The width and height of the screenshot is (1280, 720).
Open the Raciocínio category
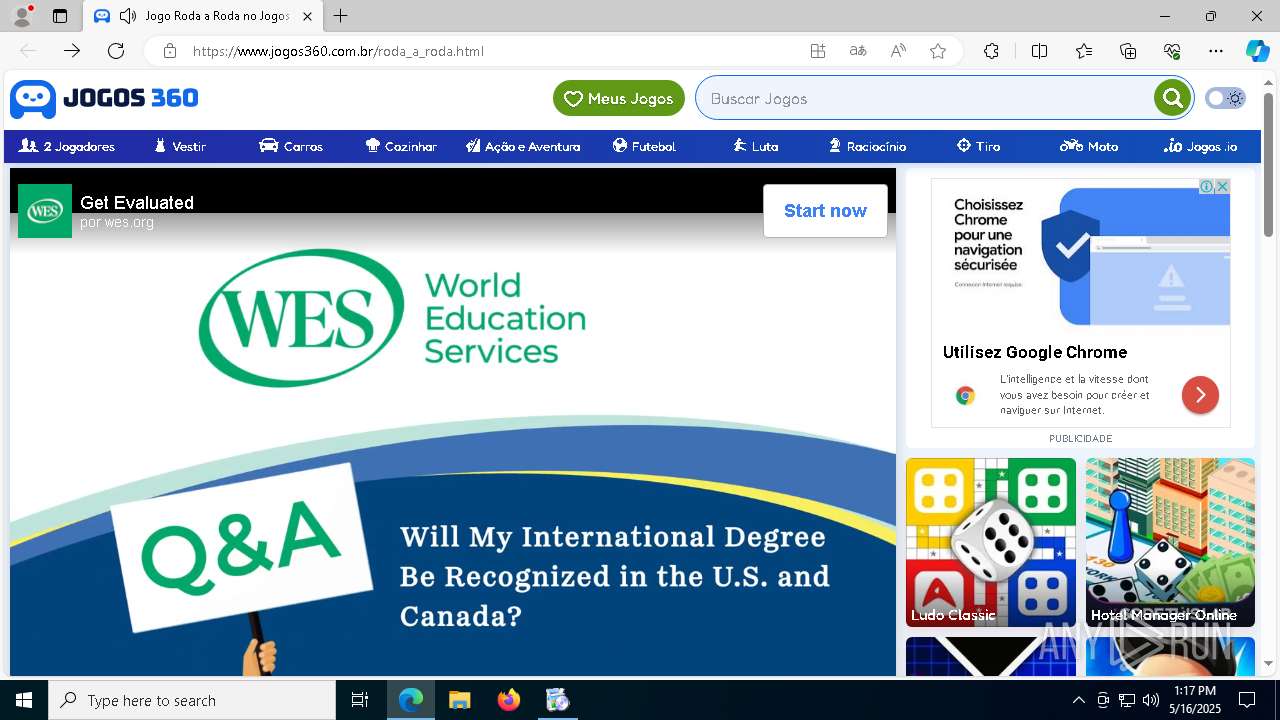point(867,146)
